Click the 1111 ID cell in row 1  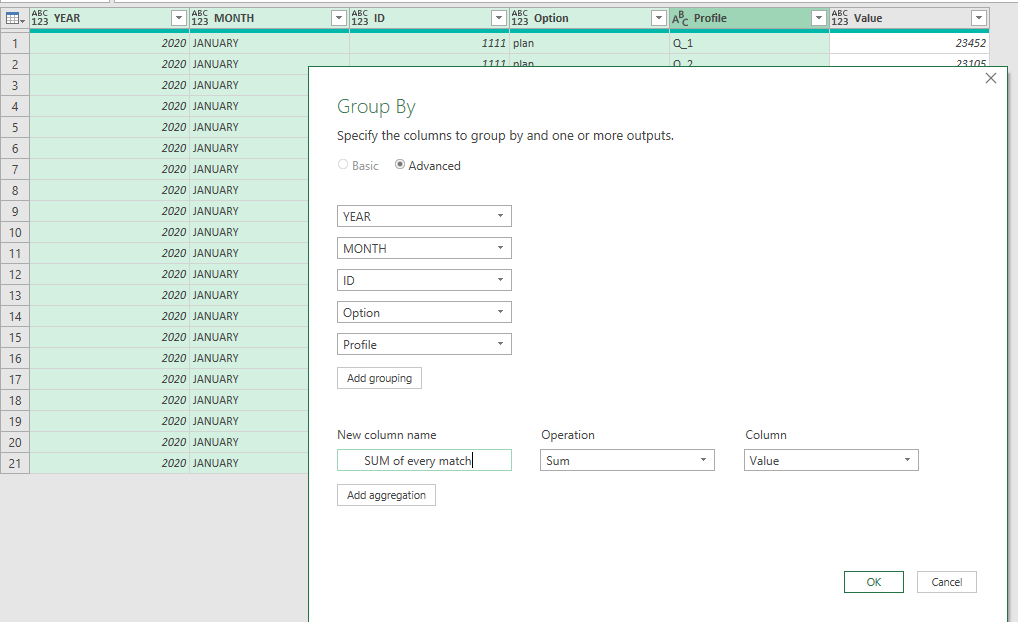[x=429, y=43]
